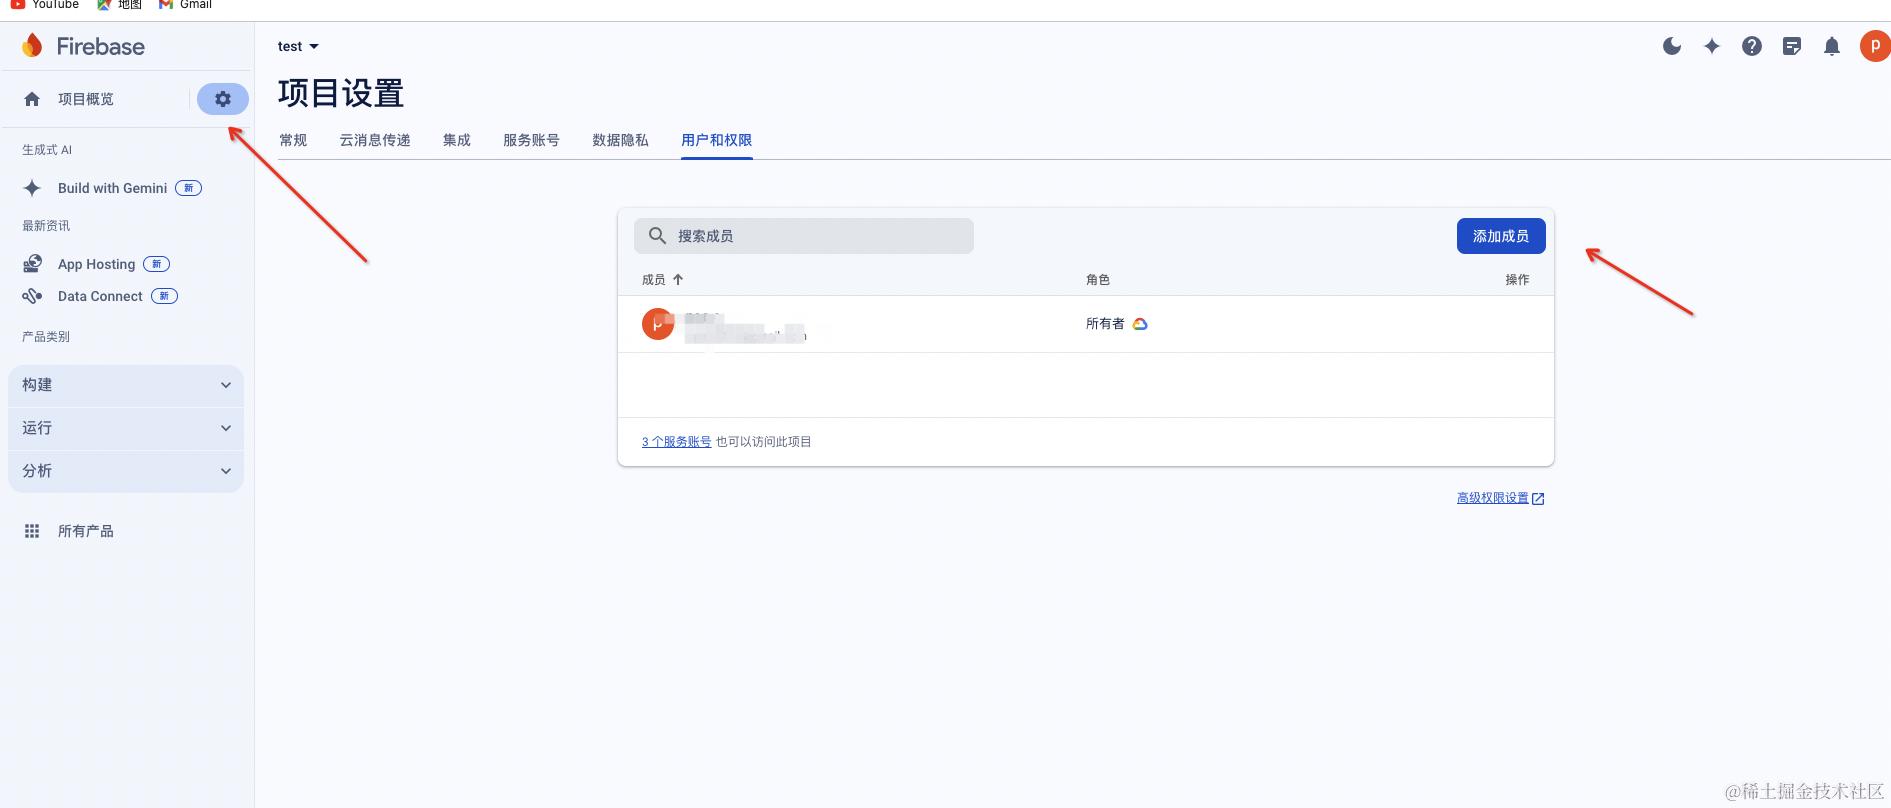The width and height of the screenshot is (1891, 808).
Task: Click the search magnifier icon
Action: coord(657,236)
